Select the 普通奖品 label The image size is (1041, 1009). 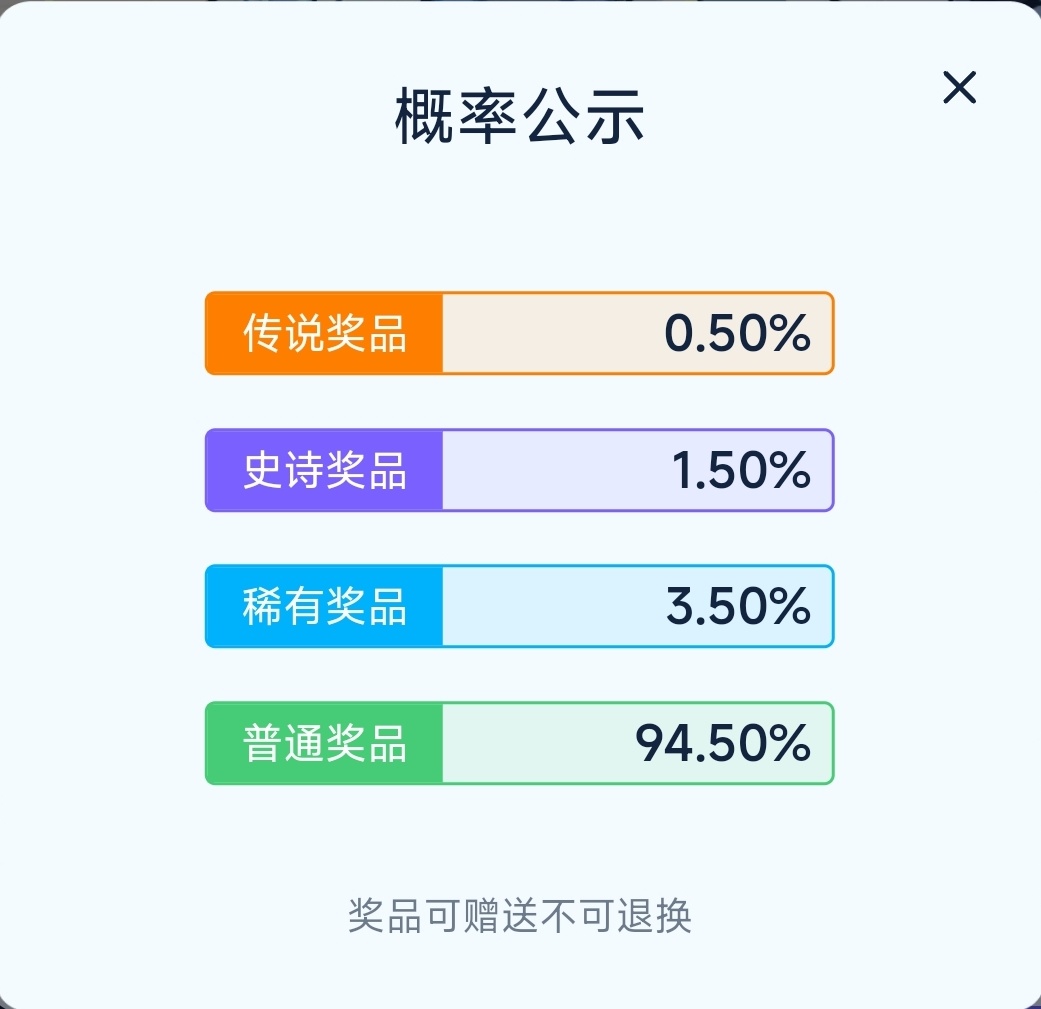tap(325, 743)
